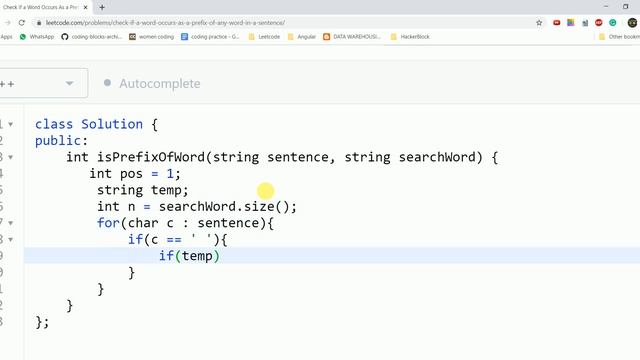Click the "class Solution {" line

pyautogui.click(x=96, y=124)
